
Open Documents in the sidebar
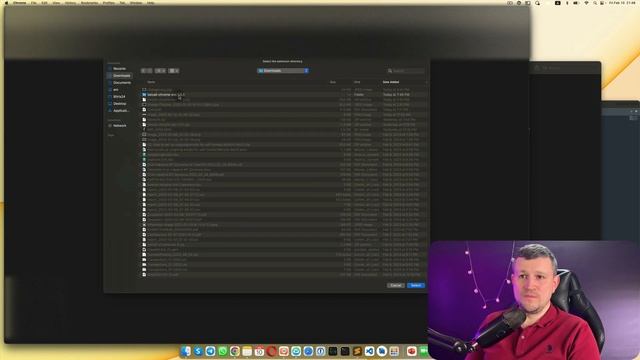point(119,82)
